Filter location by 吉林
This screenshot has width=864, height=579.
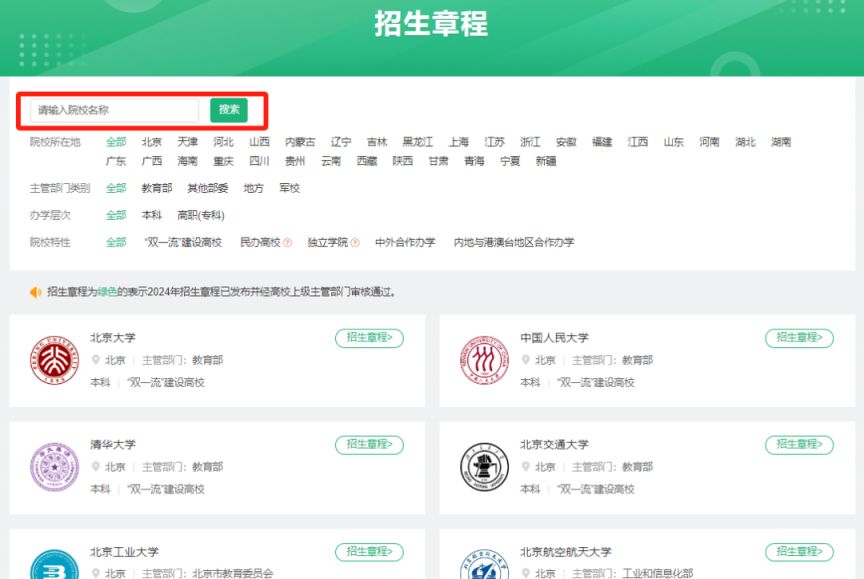377,142
